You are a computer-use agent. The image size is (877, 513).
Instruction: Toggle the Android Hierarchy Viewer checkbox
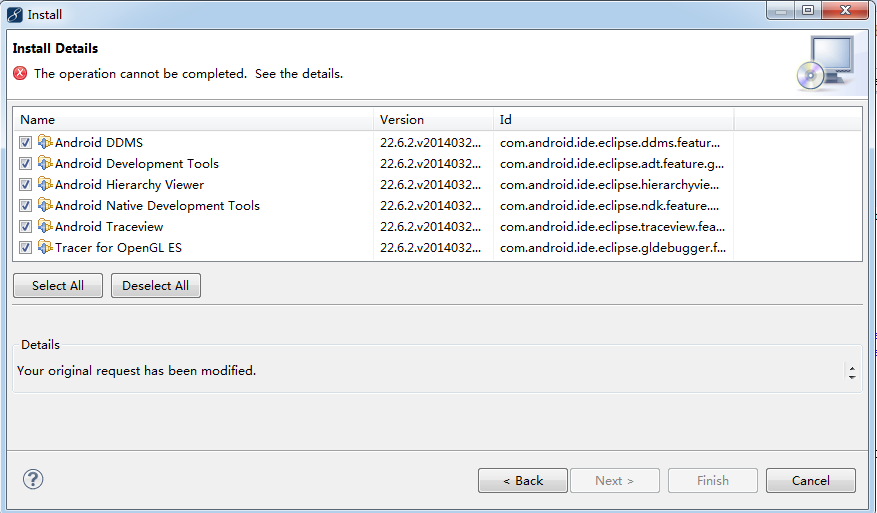pos(25,185)
